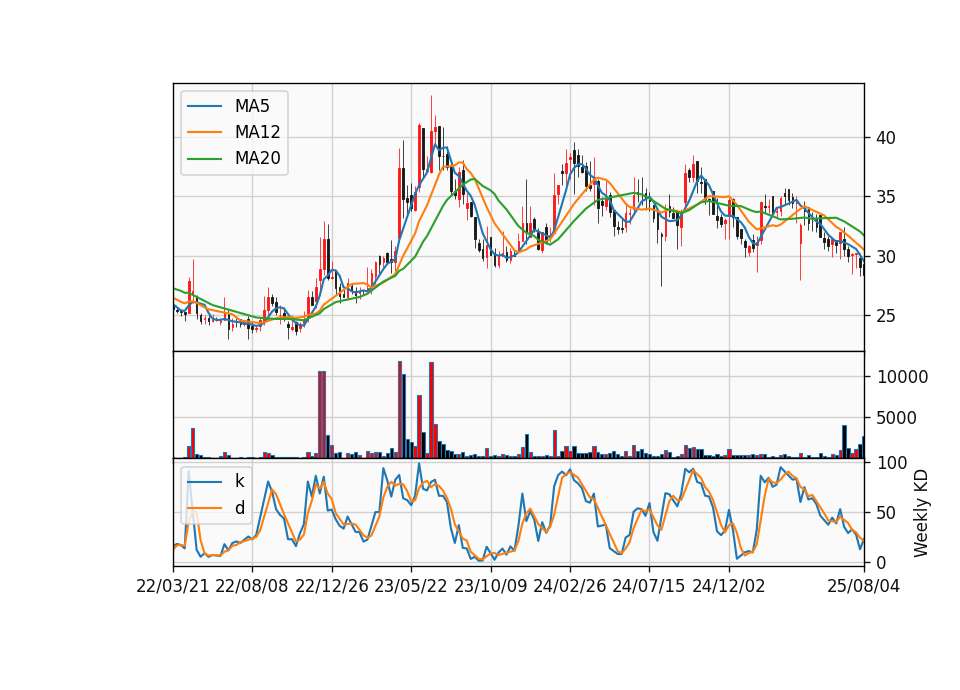Click the price axis value 40
The image size is (960, 690).
(x=886, y=138)
